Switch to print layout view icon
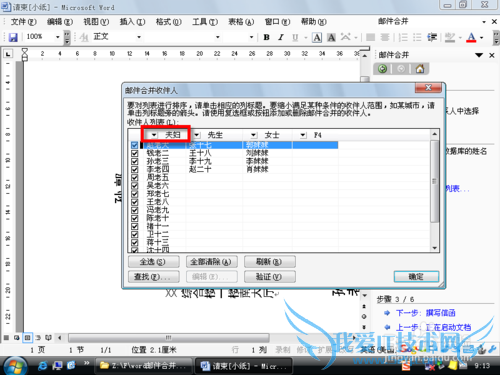The height and width of the screenshot is (375, 500). coord(27,338)
